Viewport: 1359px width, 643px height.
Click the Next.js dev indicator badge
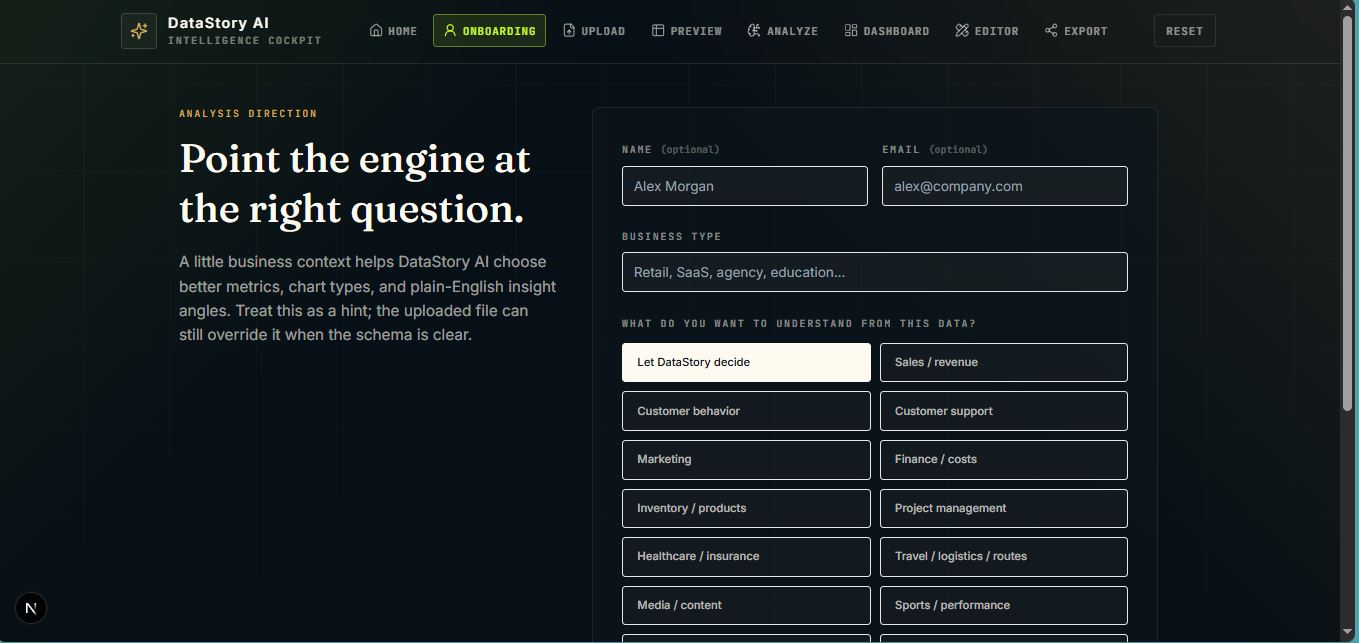tap(31, 607)
